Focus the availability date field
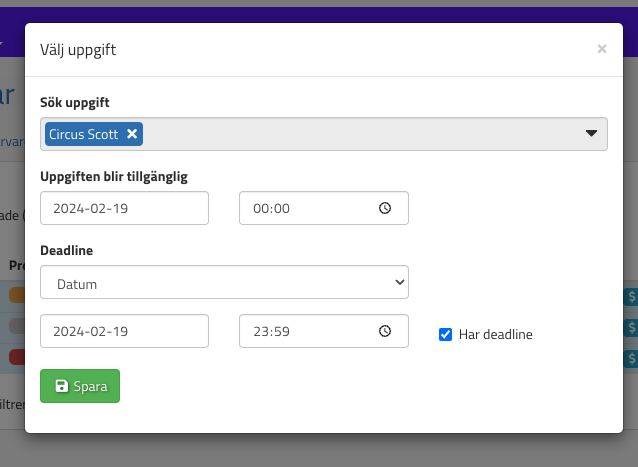 [x=124, y=209]
